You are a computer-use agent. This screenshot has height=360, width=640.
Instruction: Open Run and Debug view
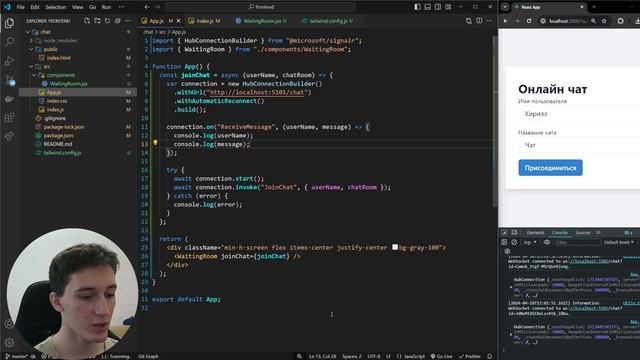(x=9, y=61)
